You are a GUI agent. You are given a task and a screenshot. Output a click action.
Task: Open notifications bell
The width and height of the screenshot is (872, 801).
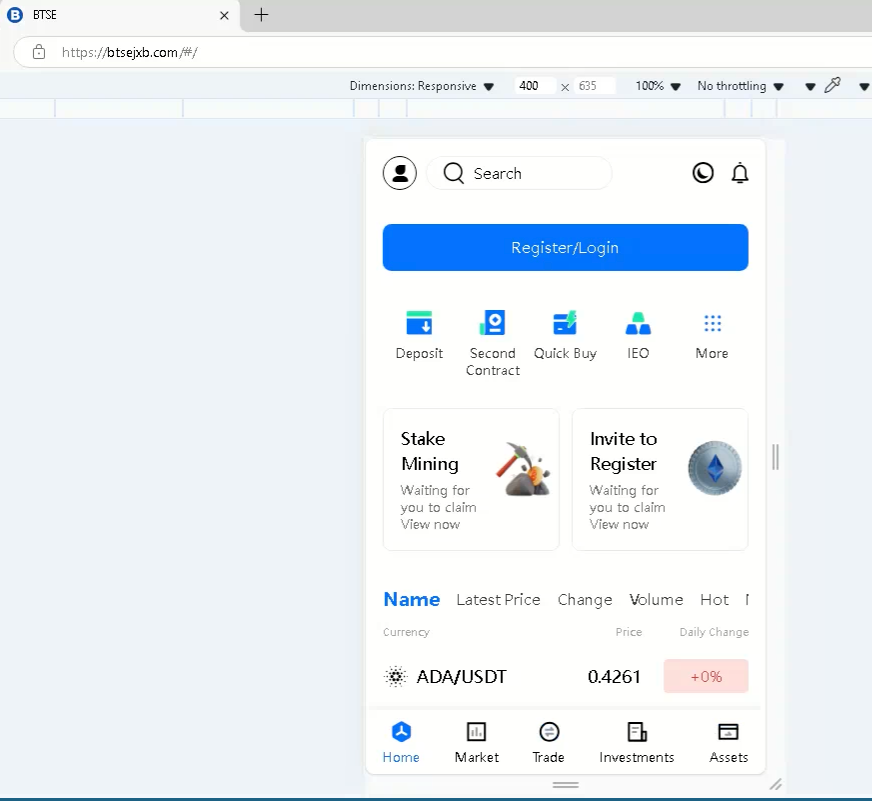740,173
